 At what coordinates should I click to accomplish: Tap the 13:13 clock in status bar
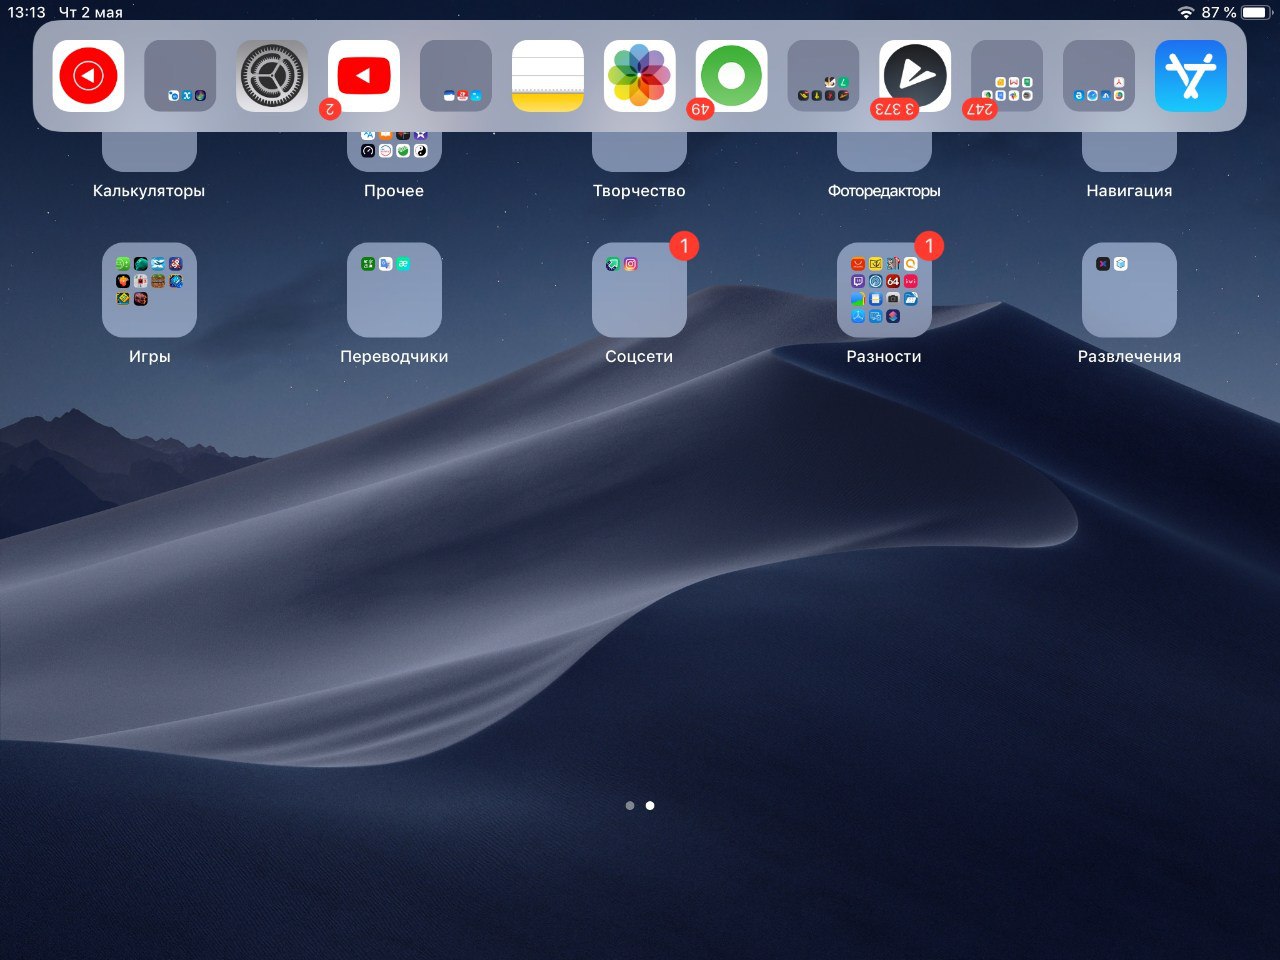click(x=27, y=12)
